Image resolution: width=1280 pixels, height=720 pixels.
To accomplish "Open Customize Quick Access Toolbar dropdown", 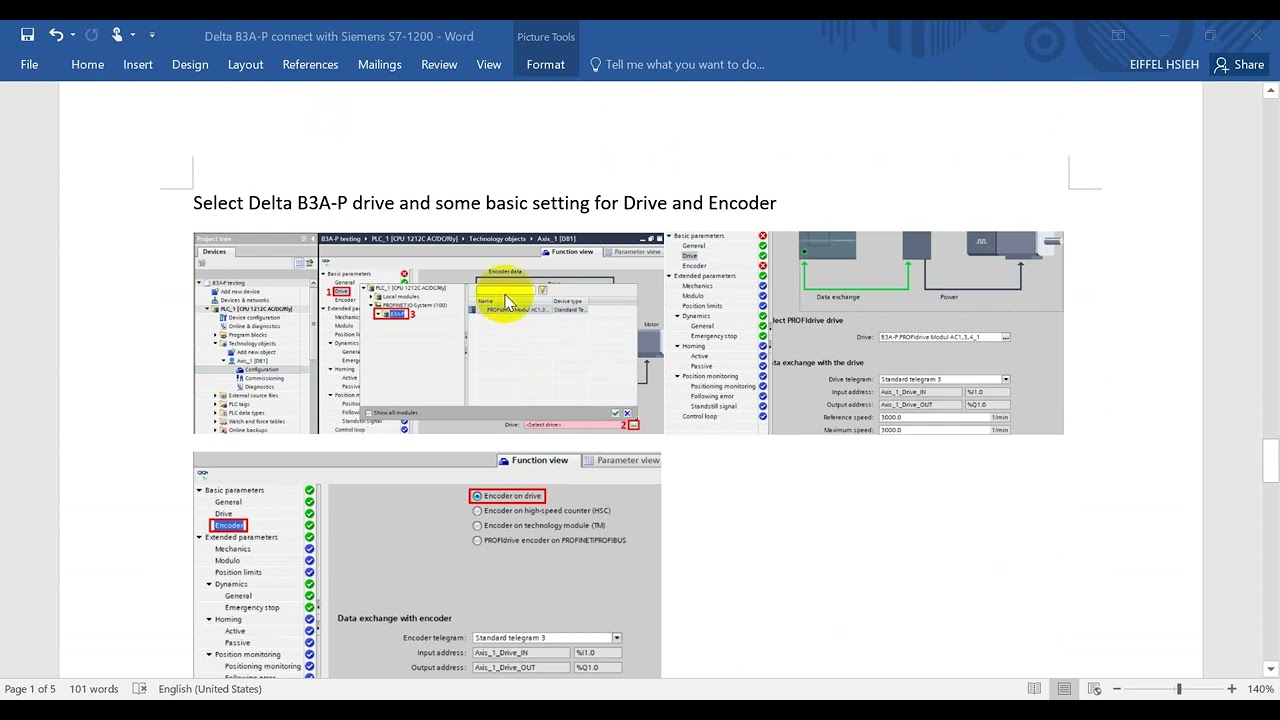I will click(152, 36).
